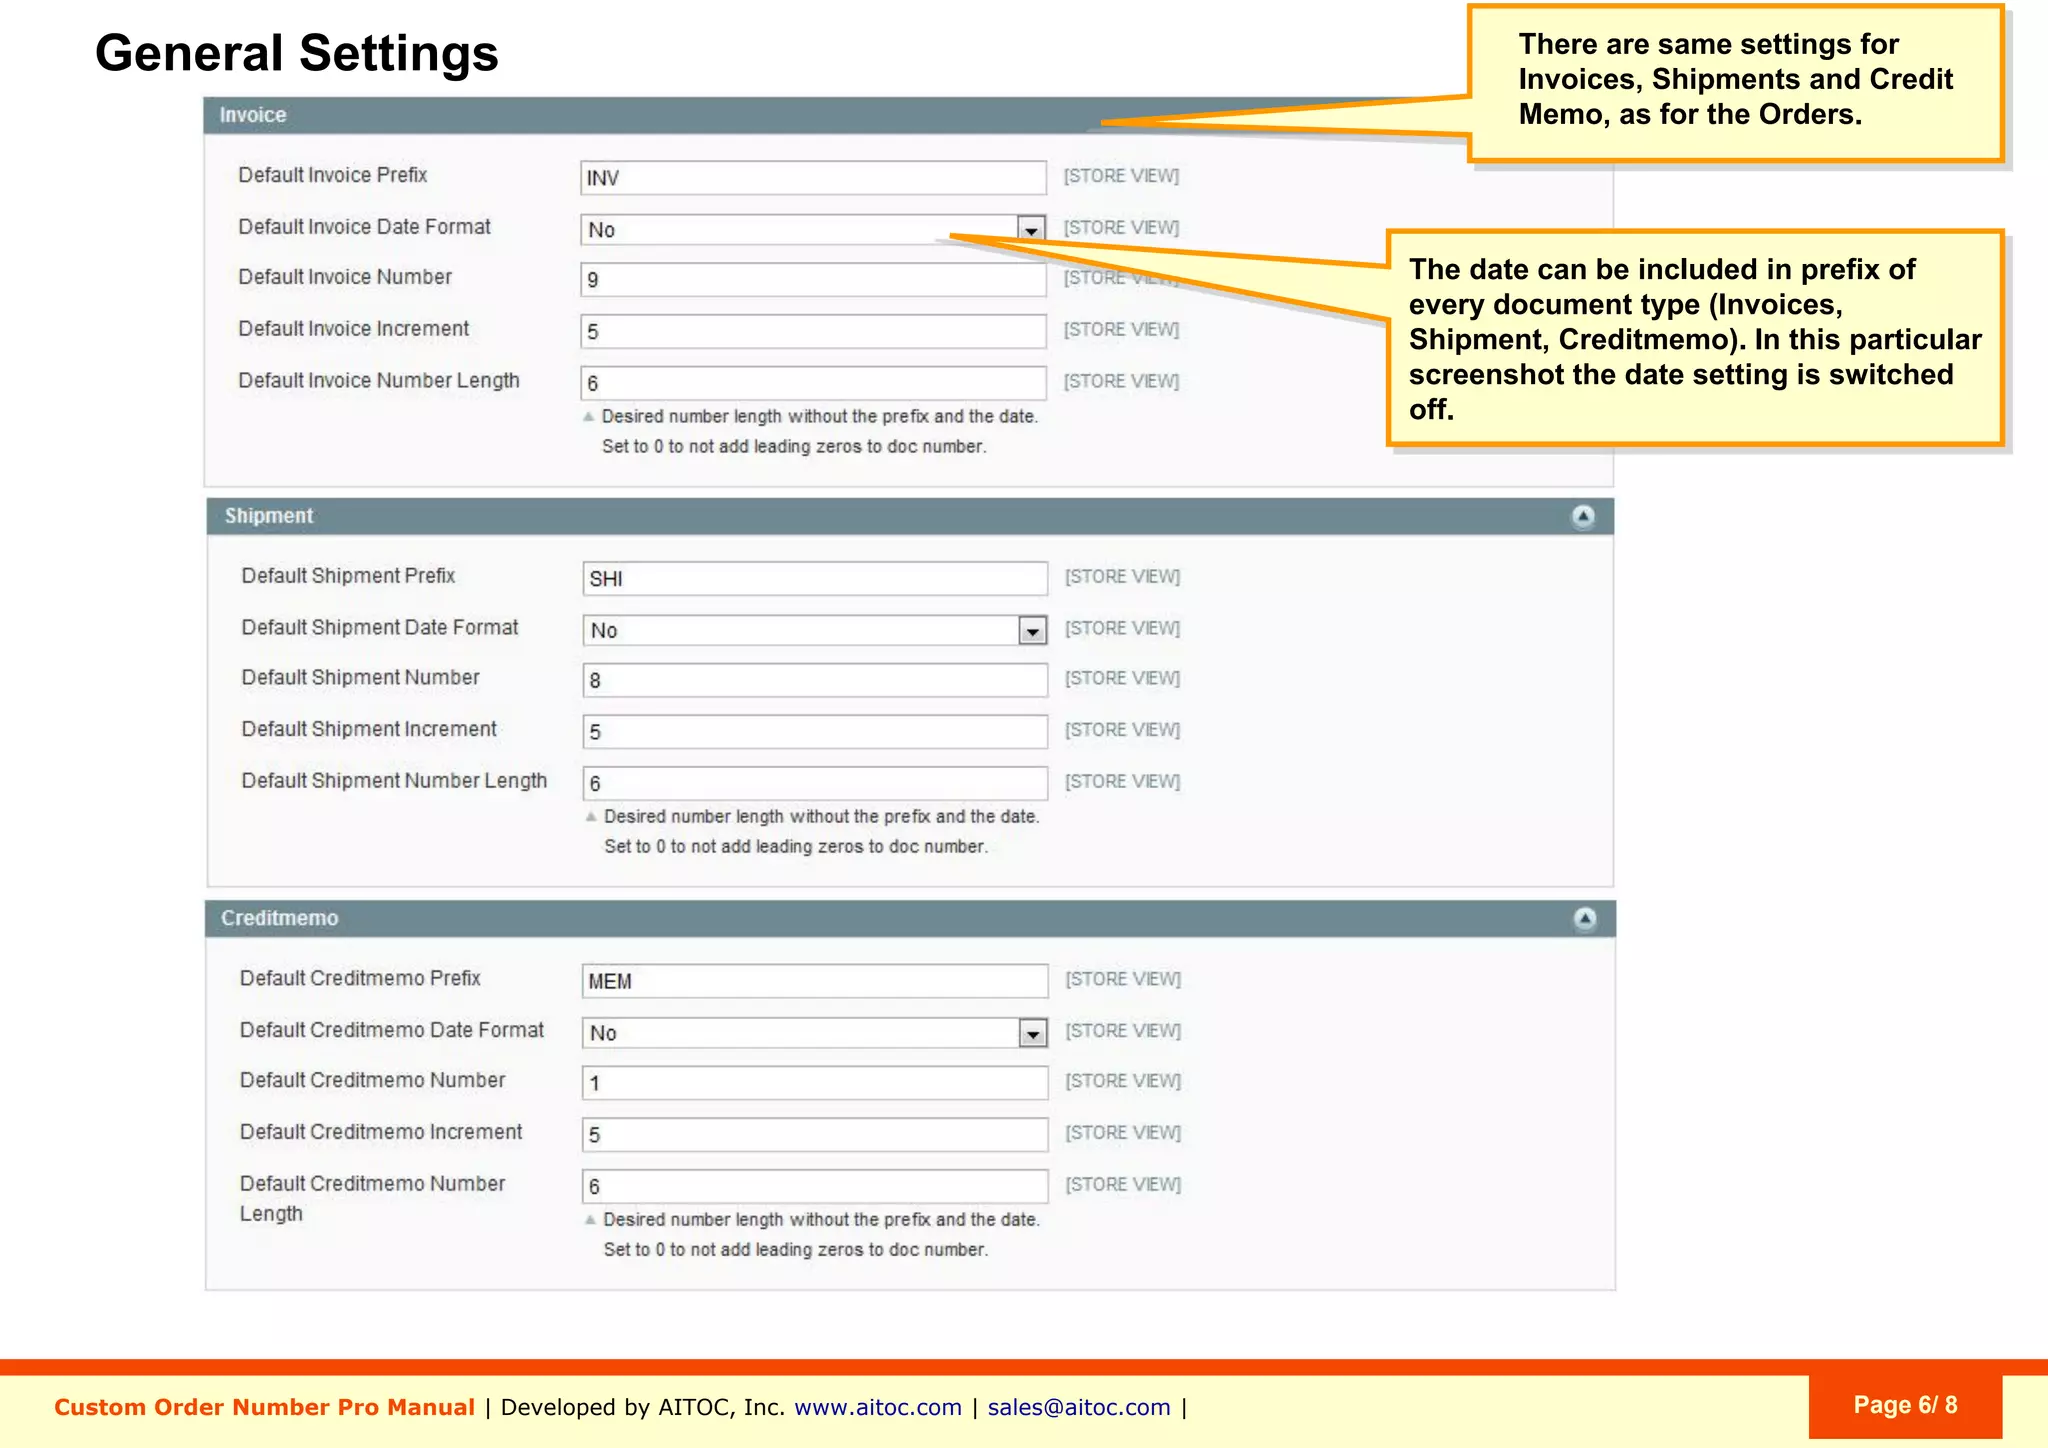Focus the Default Invoice Increment field
Screen dimensions: 2048x1448
(x=813, y=331)
